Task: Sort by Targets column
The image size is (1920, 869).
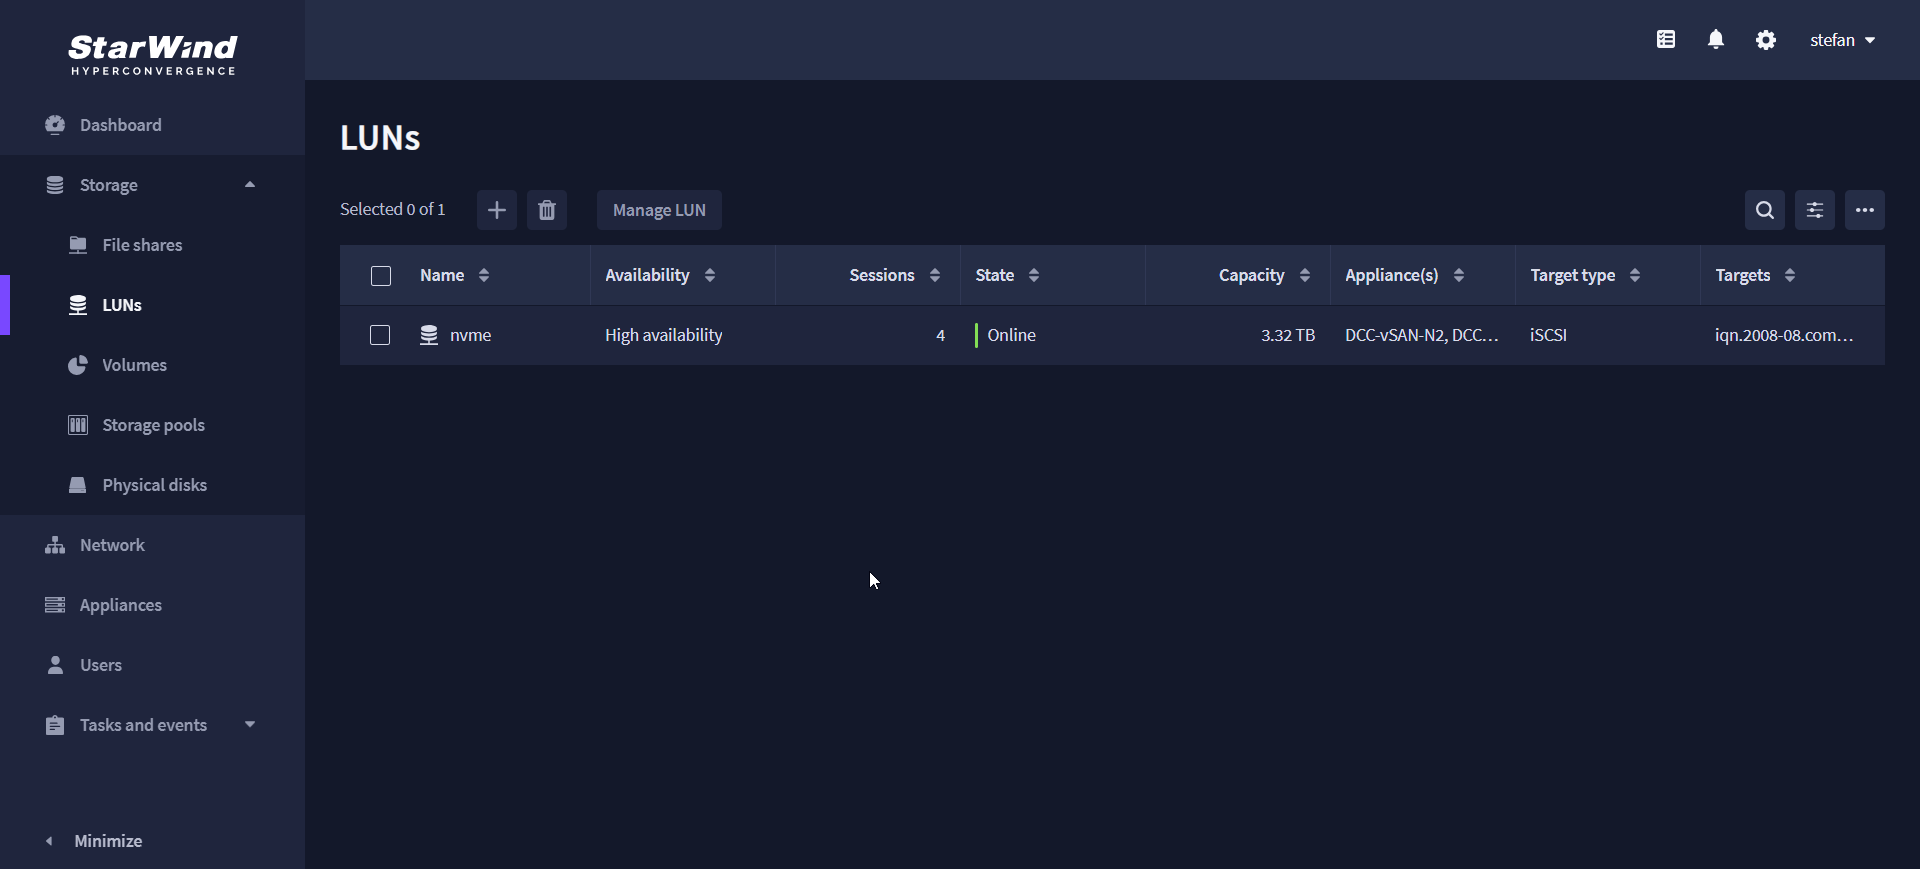Action: (x=1790, y=275)
